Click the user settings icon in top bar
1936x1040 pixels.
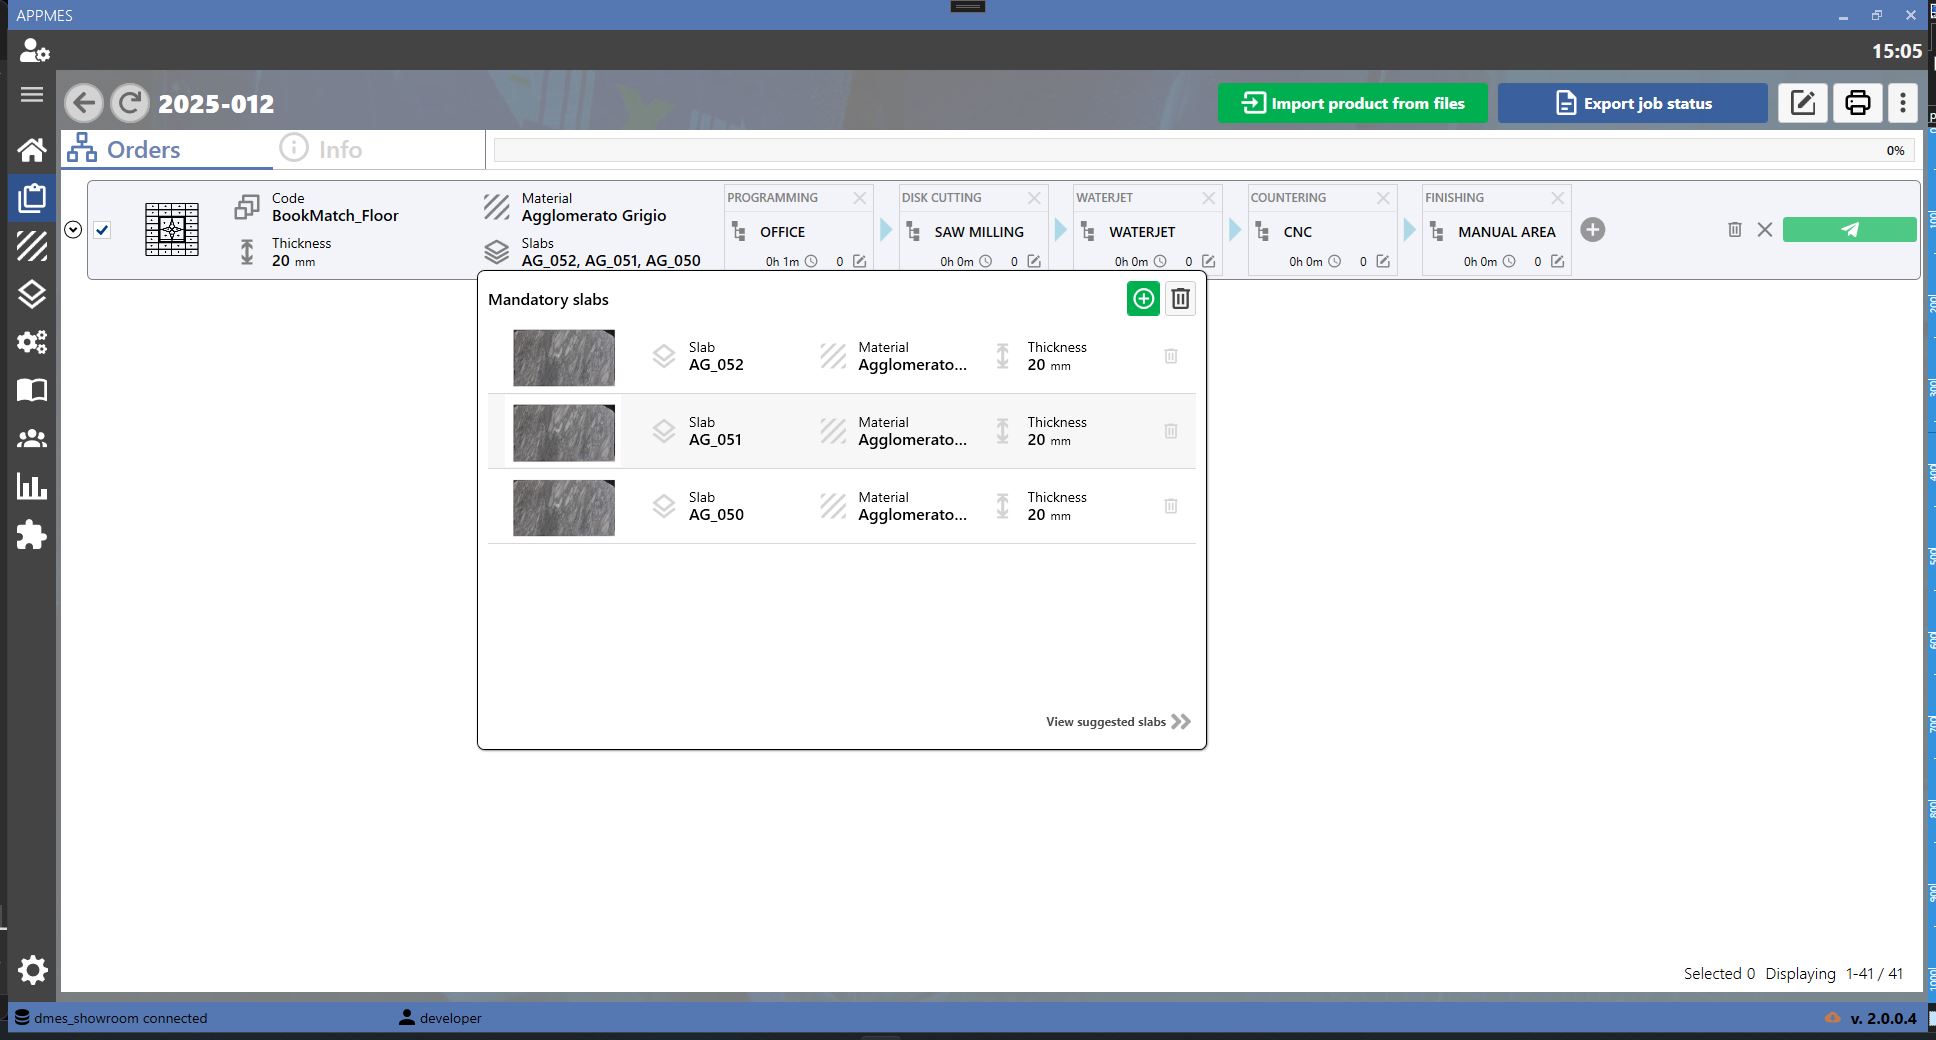[35, 51]
